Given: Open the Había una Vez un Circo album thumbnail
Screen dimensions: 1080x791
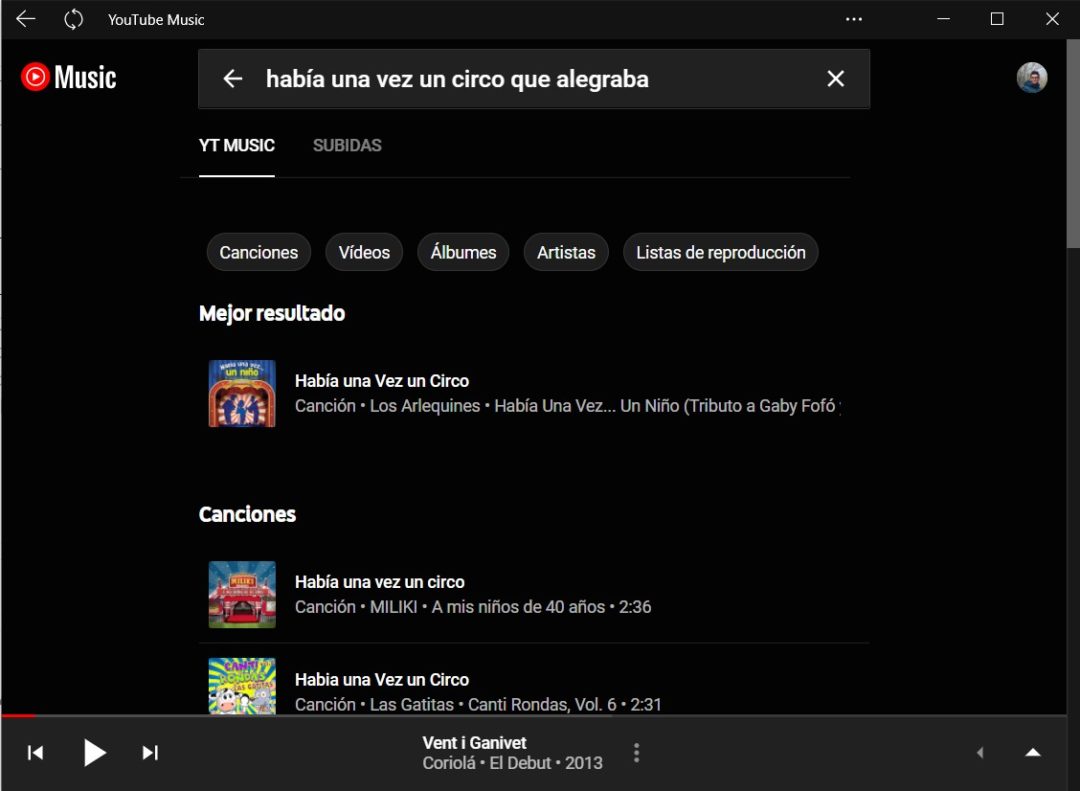Looking at the screenshot, I should (242, 392).
